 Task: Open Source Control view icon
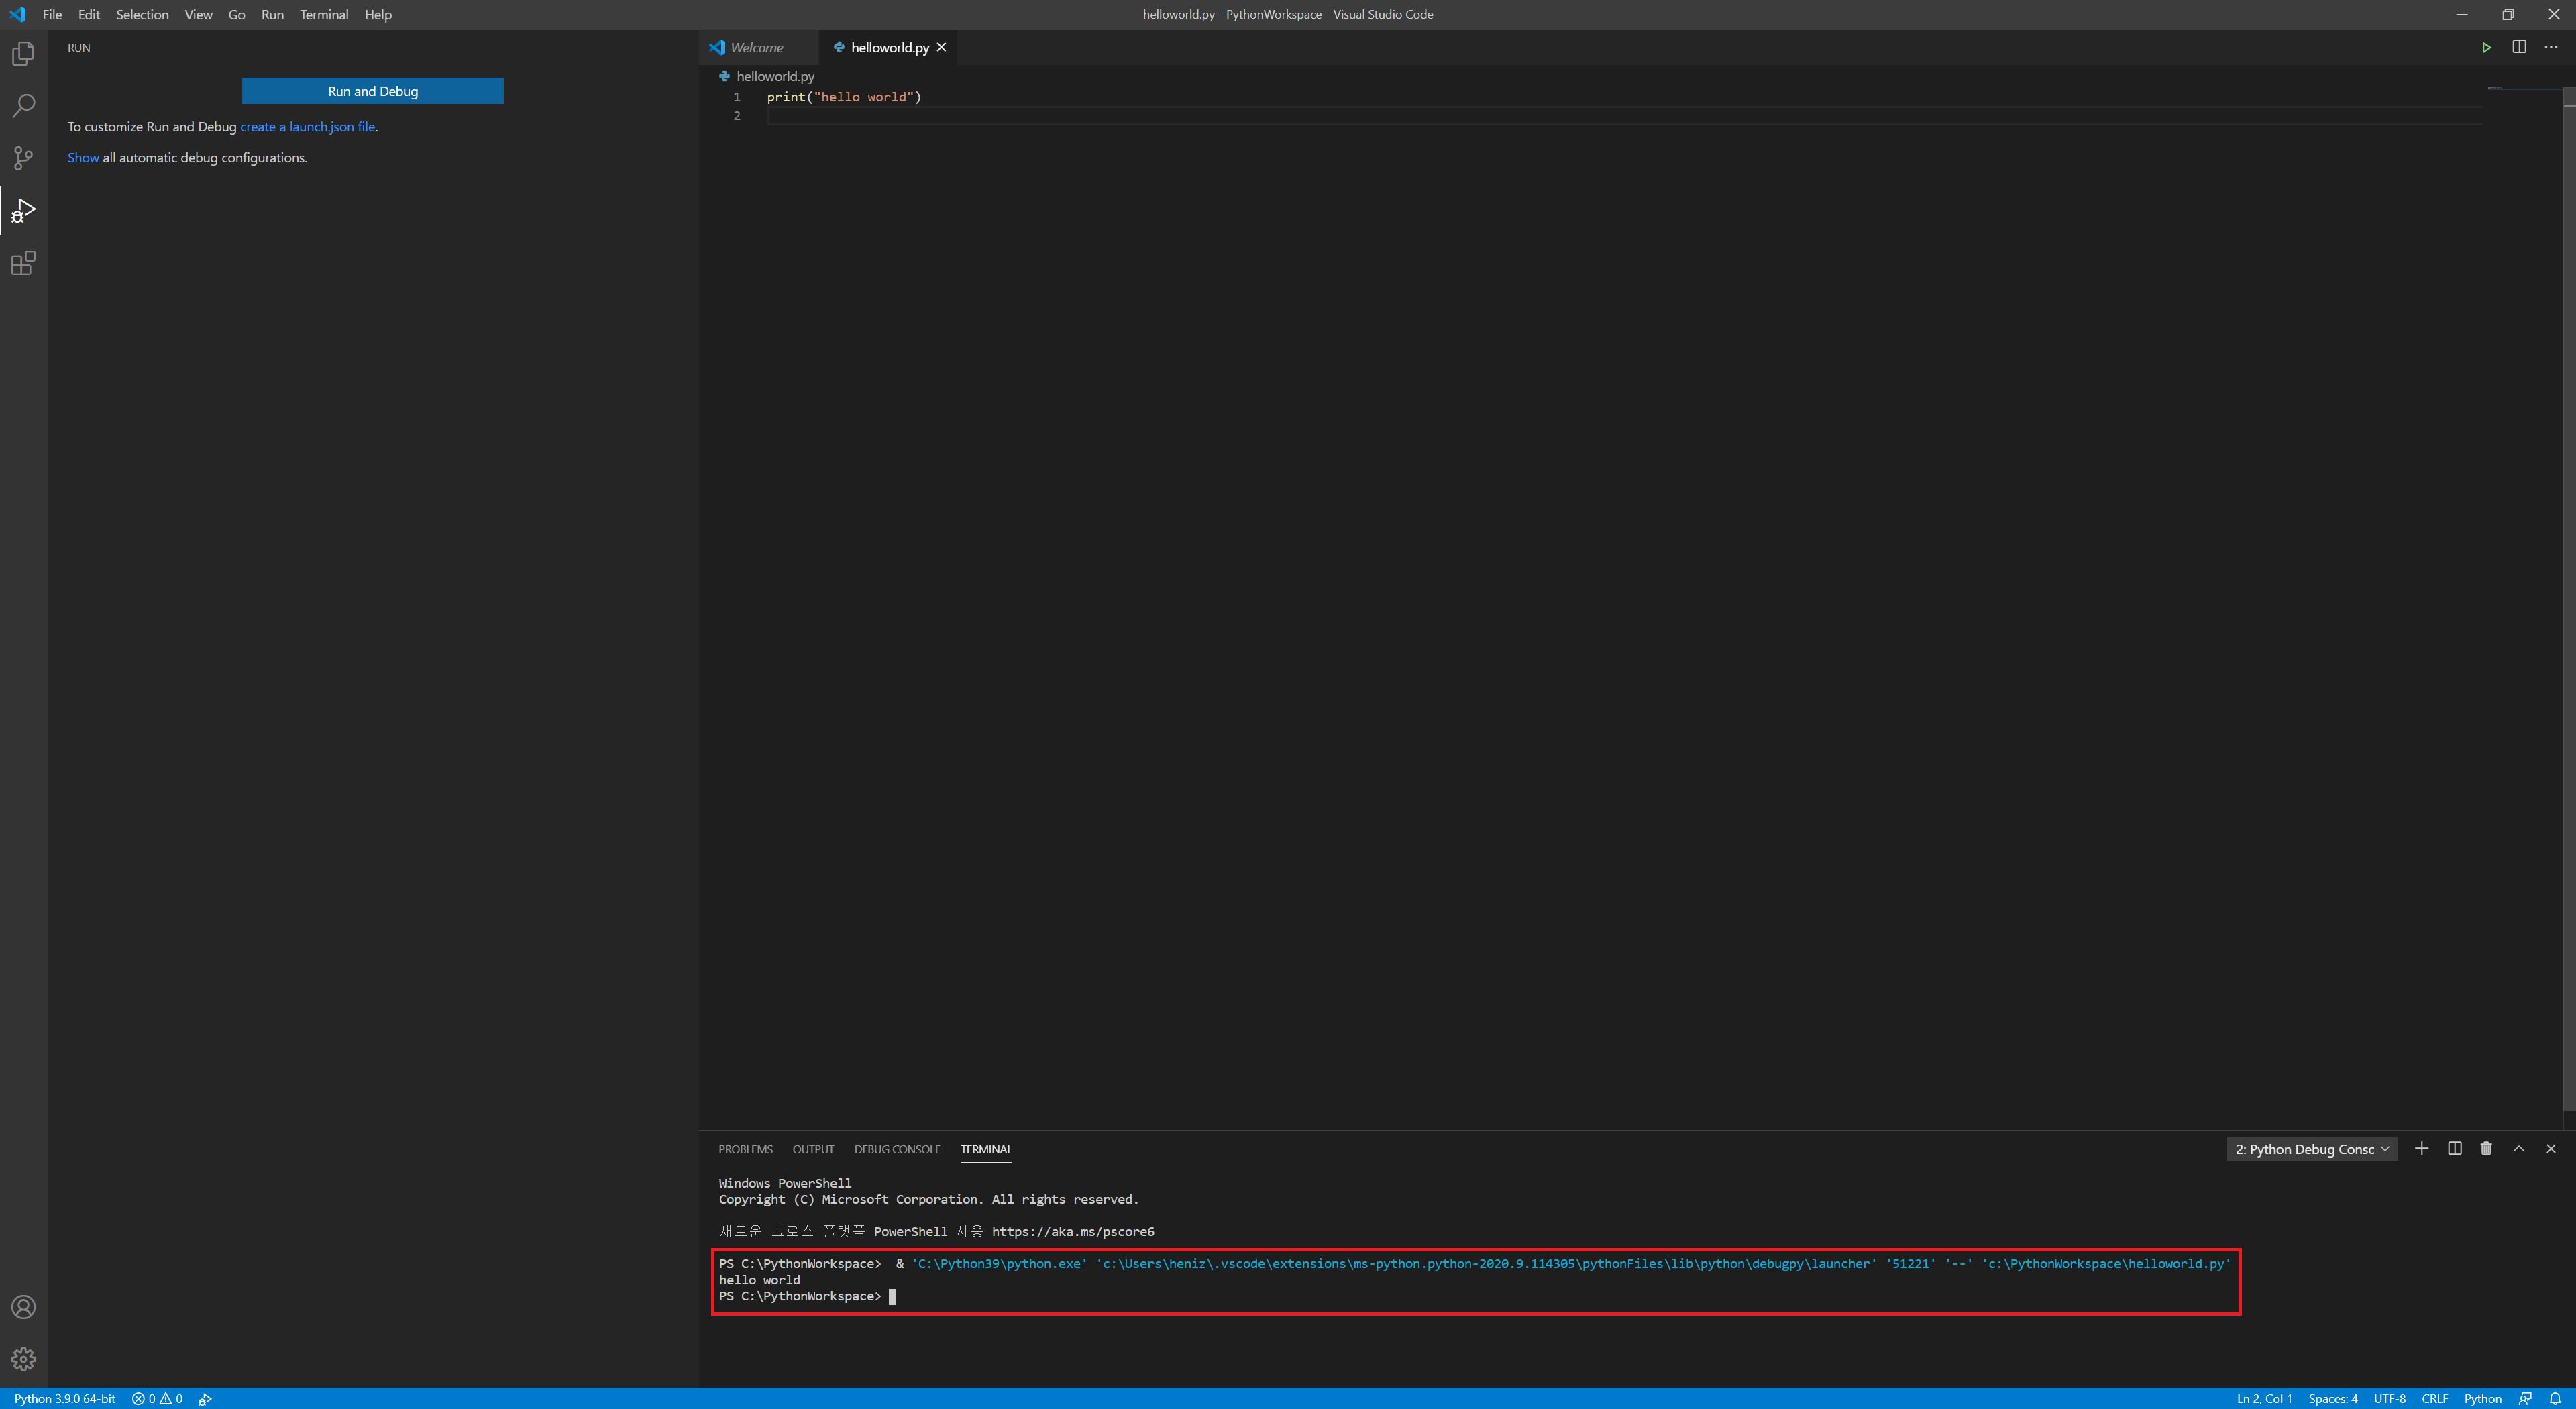tap(23, 158)
